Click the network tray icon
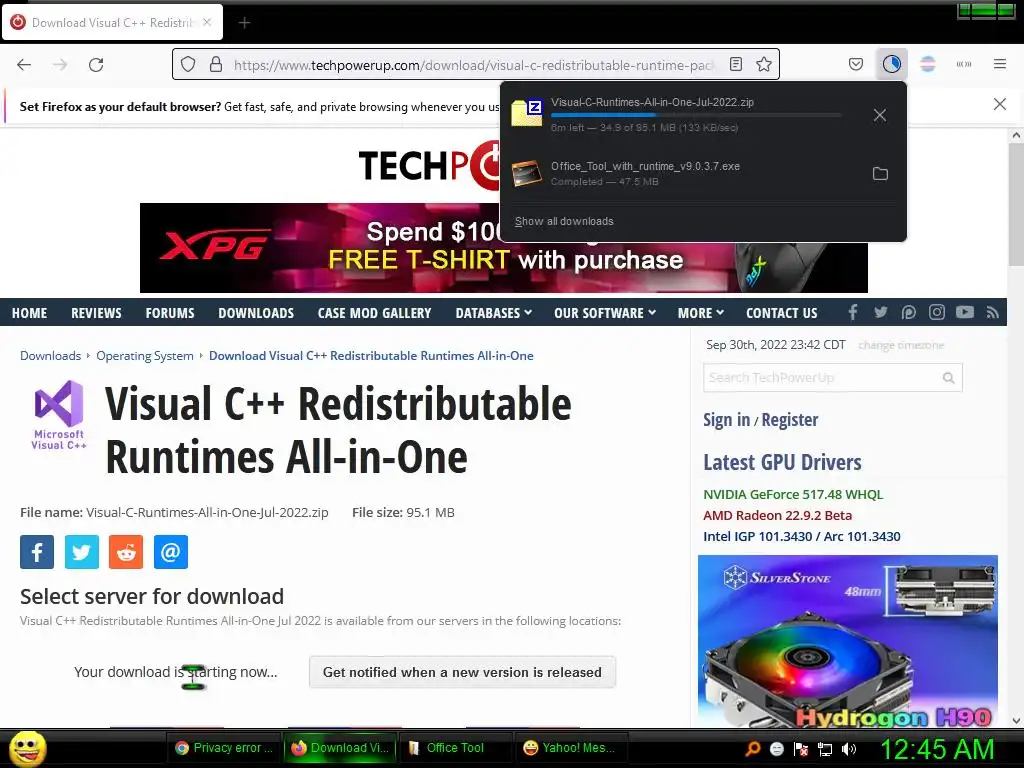 [825, 749]
